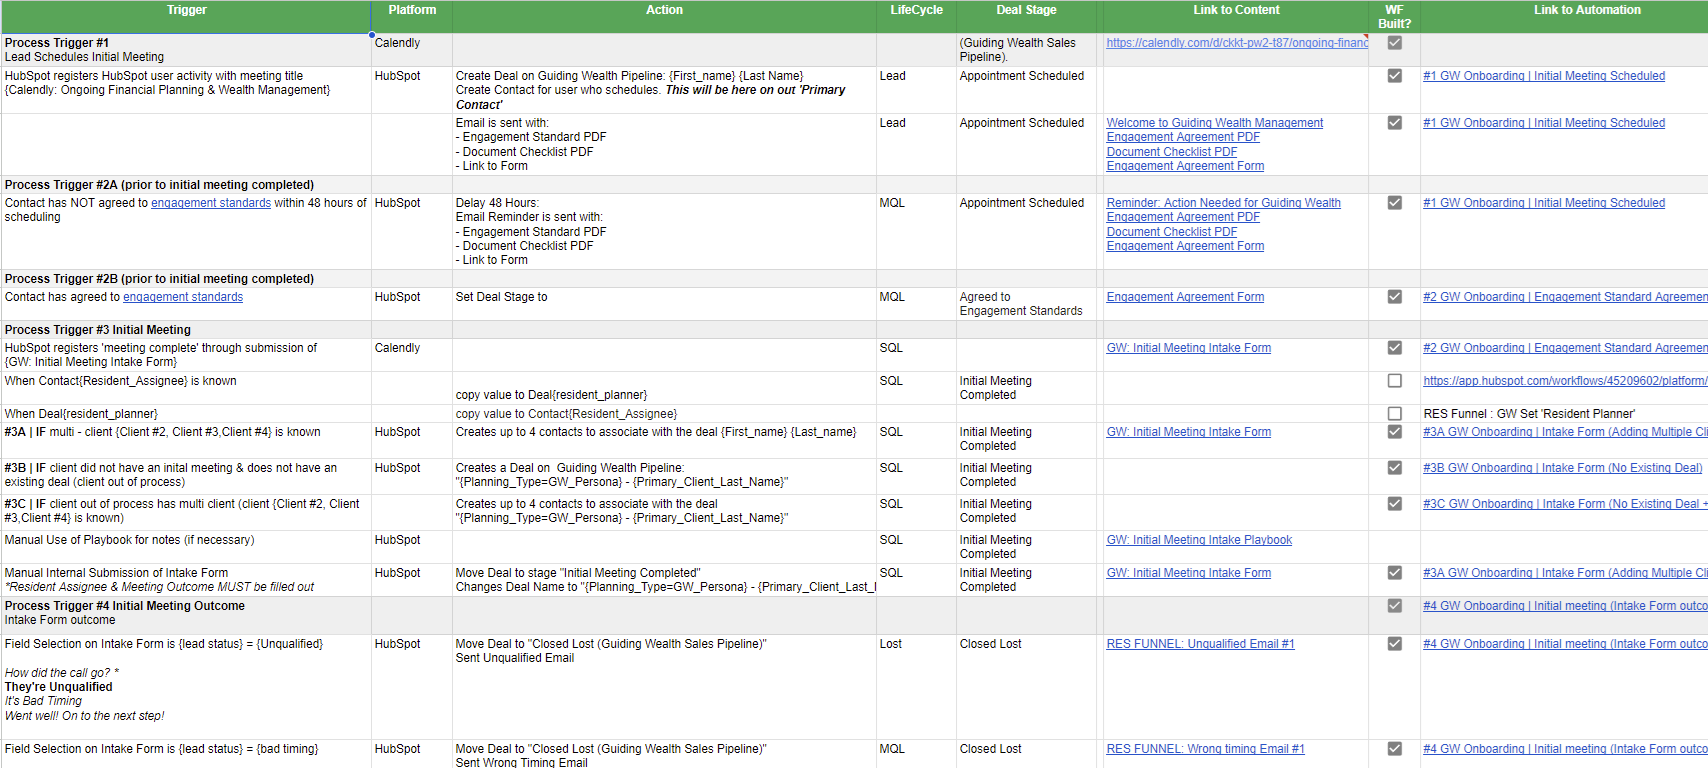Open 'engagement standards' link in 'has NOT agreed' cell
This screenshot has height=768, width=1708.
[x=211, y=203]
